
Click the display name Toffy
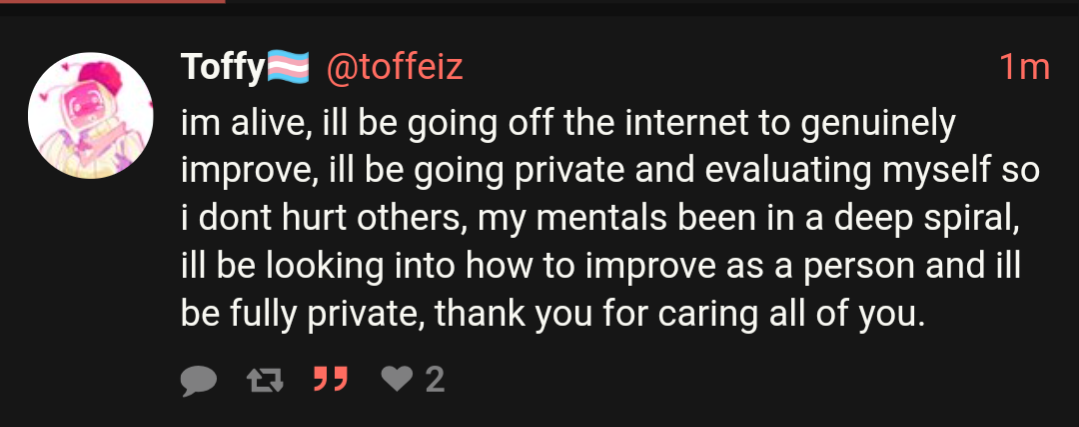click(222, 68)
